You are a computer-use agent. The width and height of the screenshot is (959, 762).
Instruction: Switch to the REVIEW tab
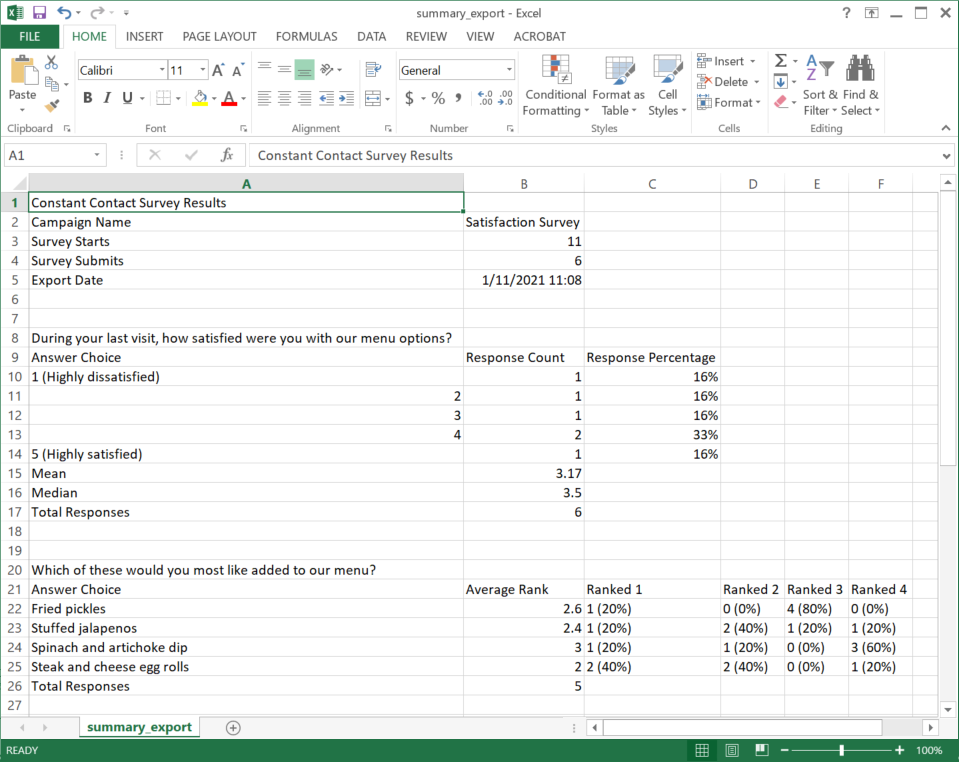tap(426, 37)
